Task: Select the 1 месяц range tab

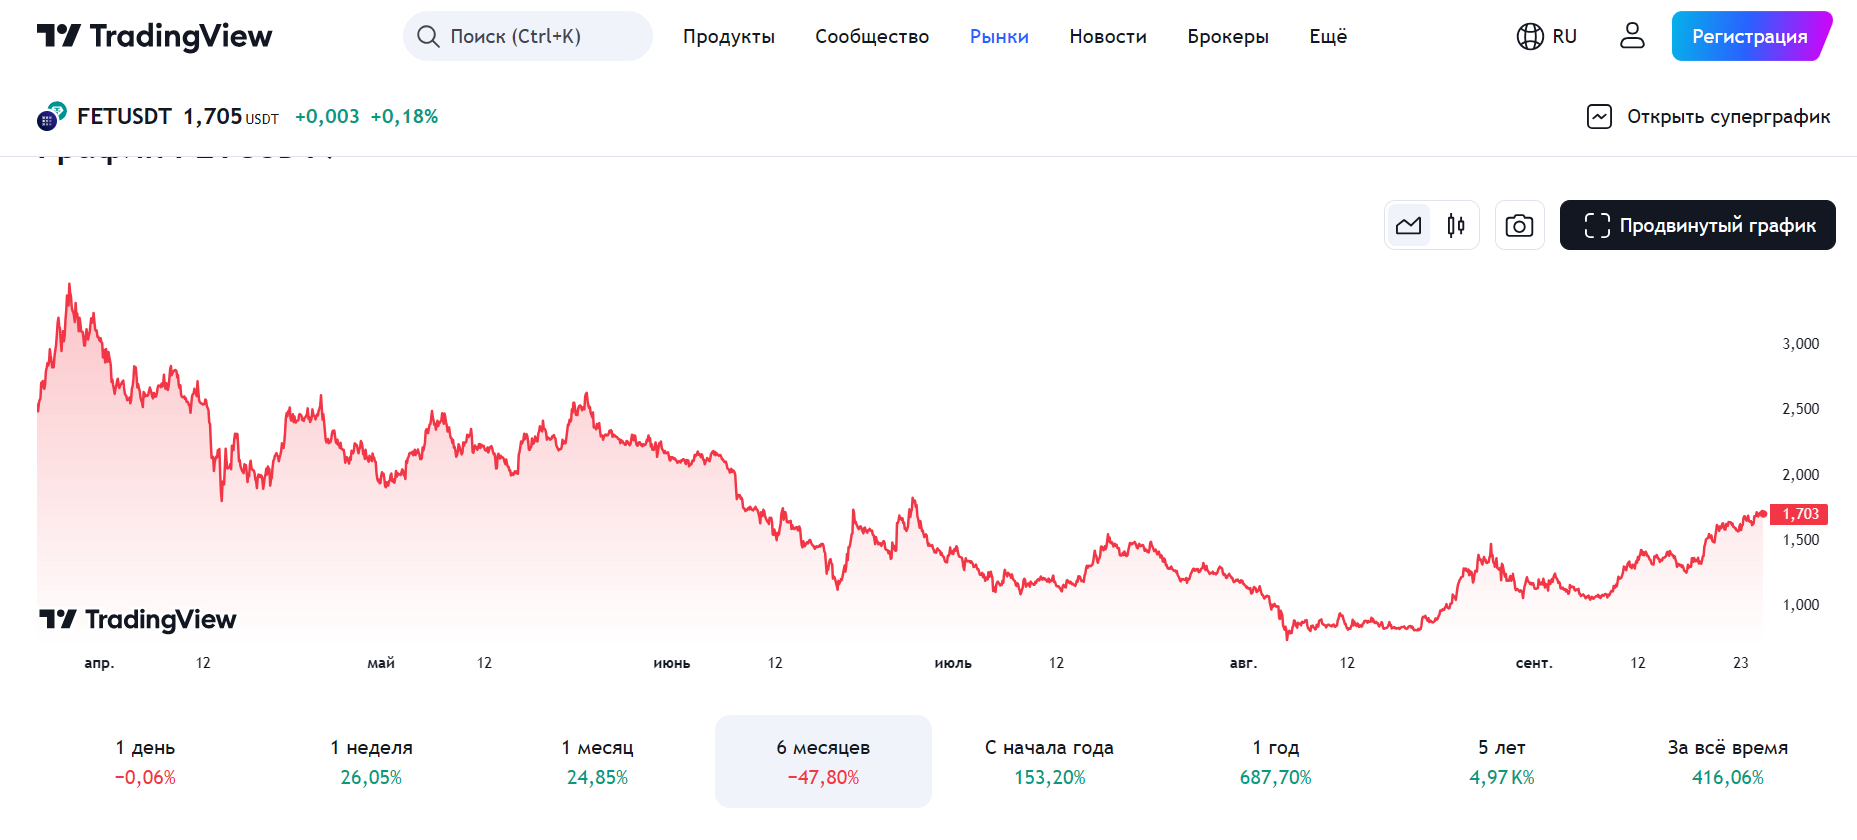Action: point(597,761)
